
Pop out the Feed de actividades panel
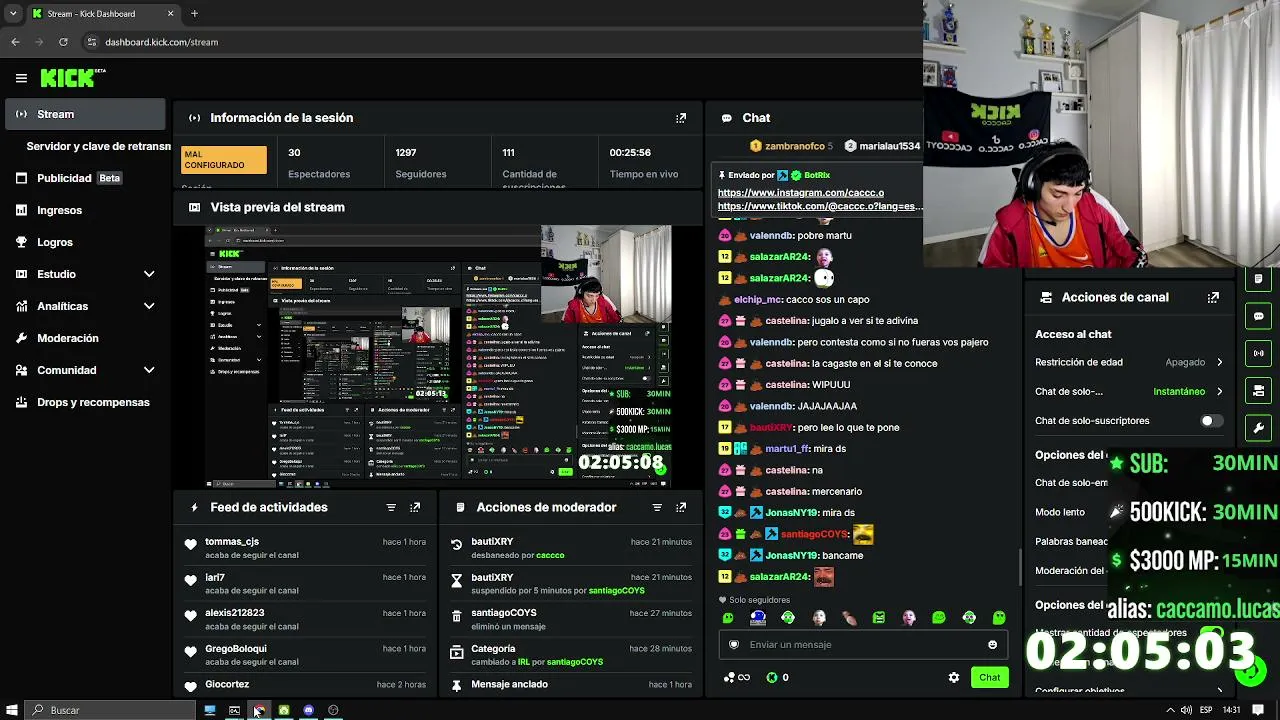point(415,507)
